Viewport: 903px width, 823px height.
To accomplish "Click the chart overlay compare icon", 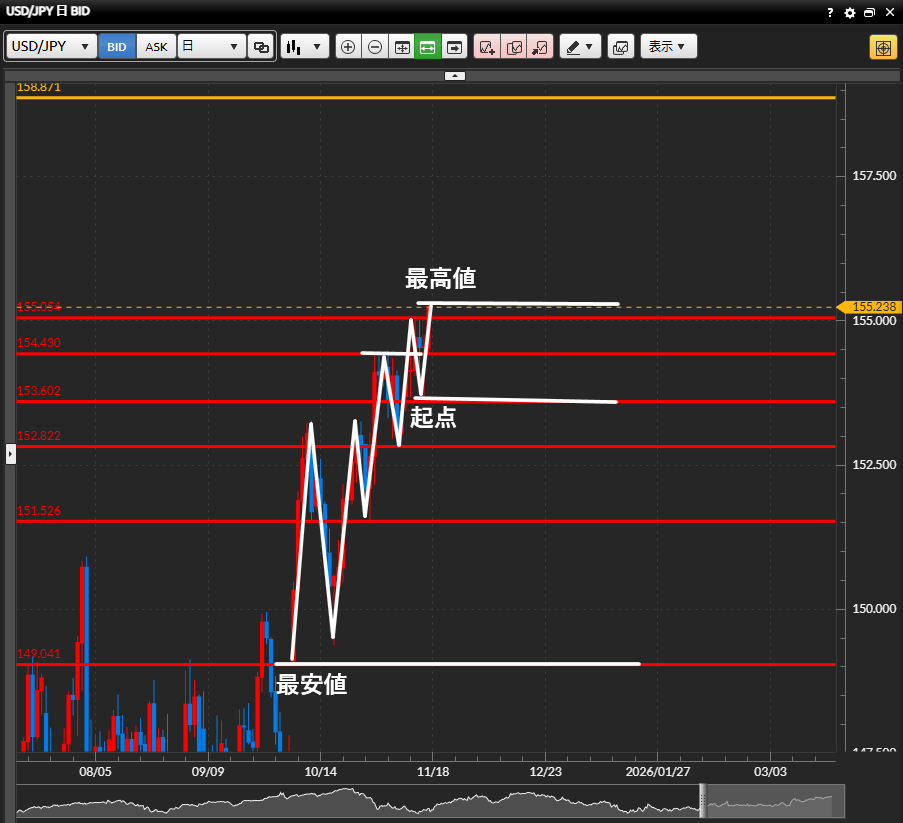I will click(621, 47).
